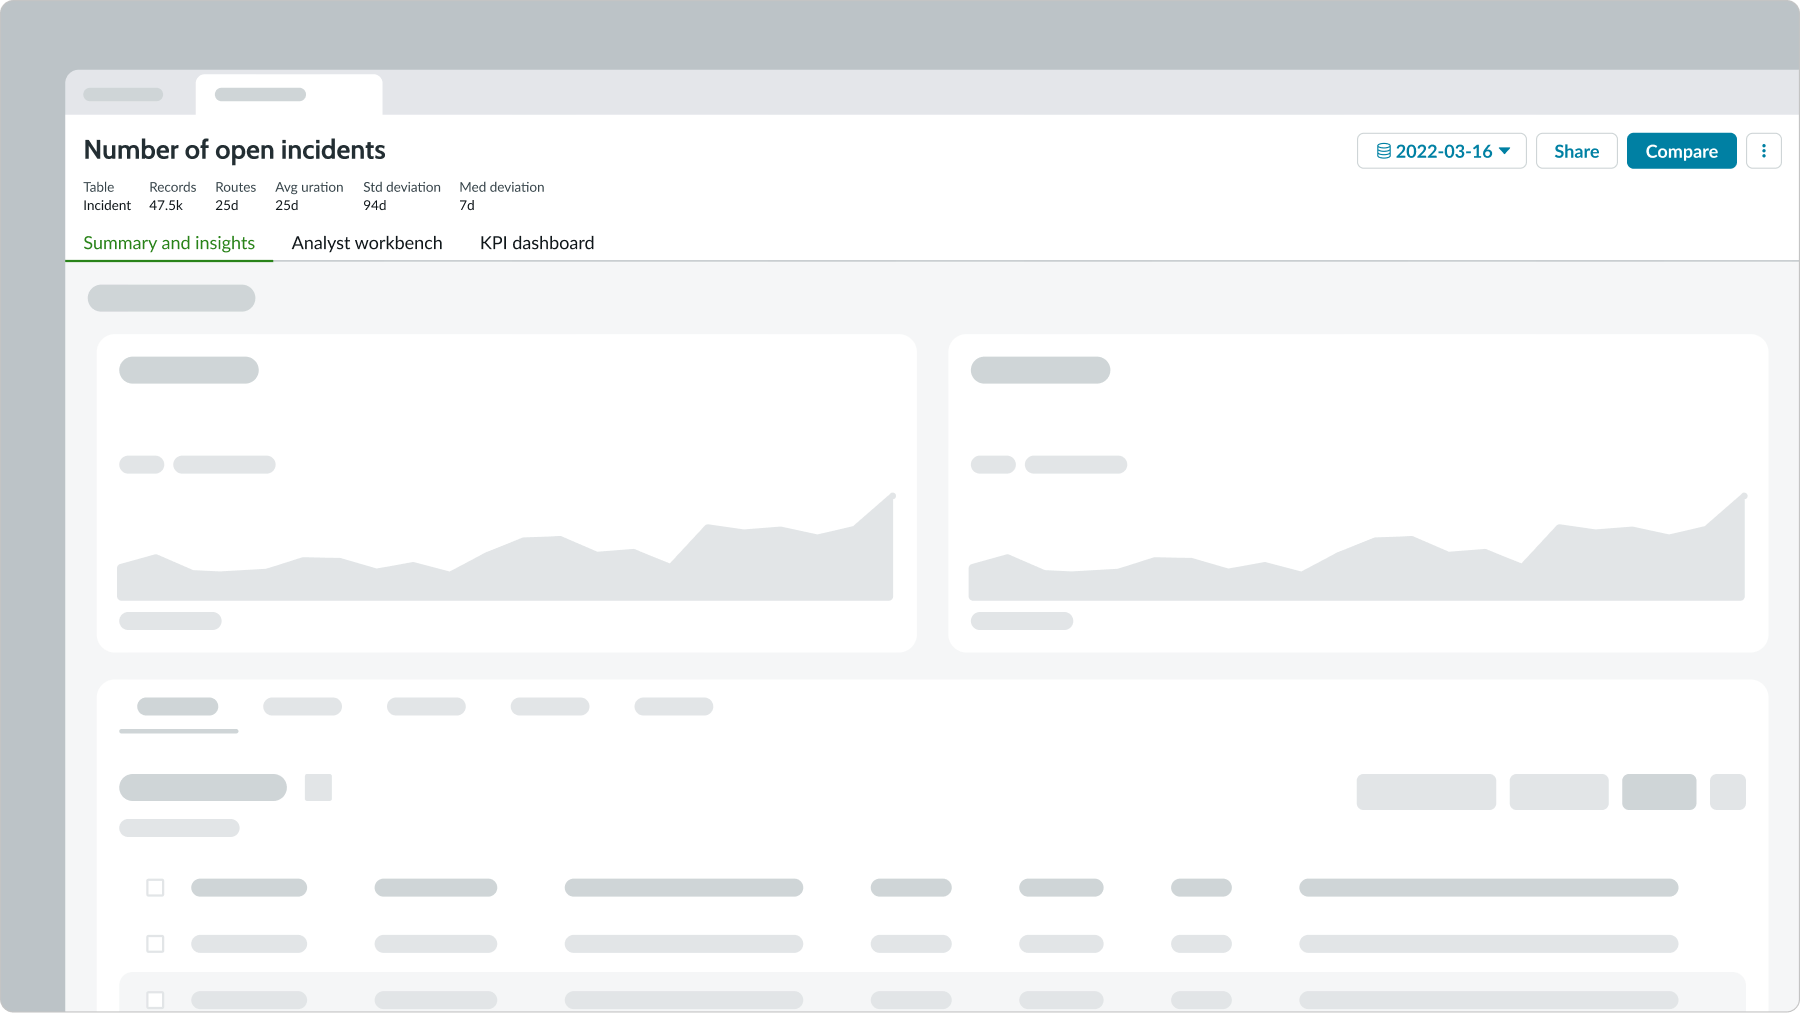Click the inactive browser-style tab placeholder
Screen dimensions: 1800x1013
click(123, 93)
